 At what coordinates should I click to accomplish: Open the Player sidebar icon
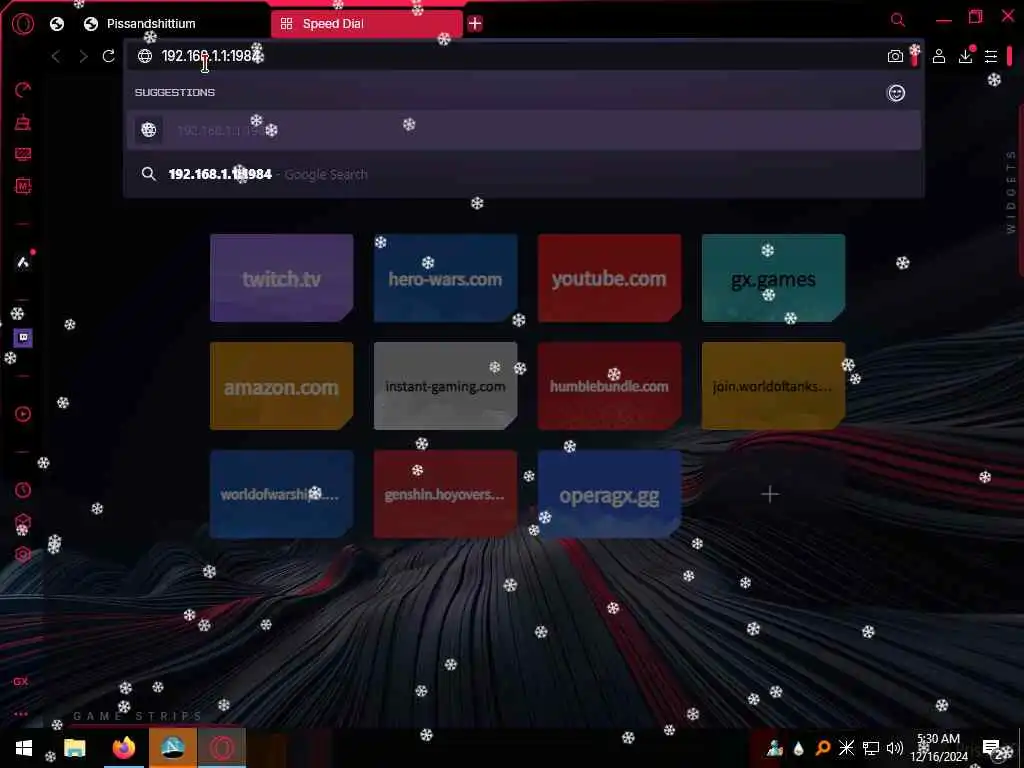[23, 414]
